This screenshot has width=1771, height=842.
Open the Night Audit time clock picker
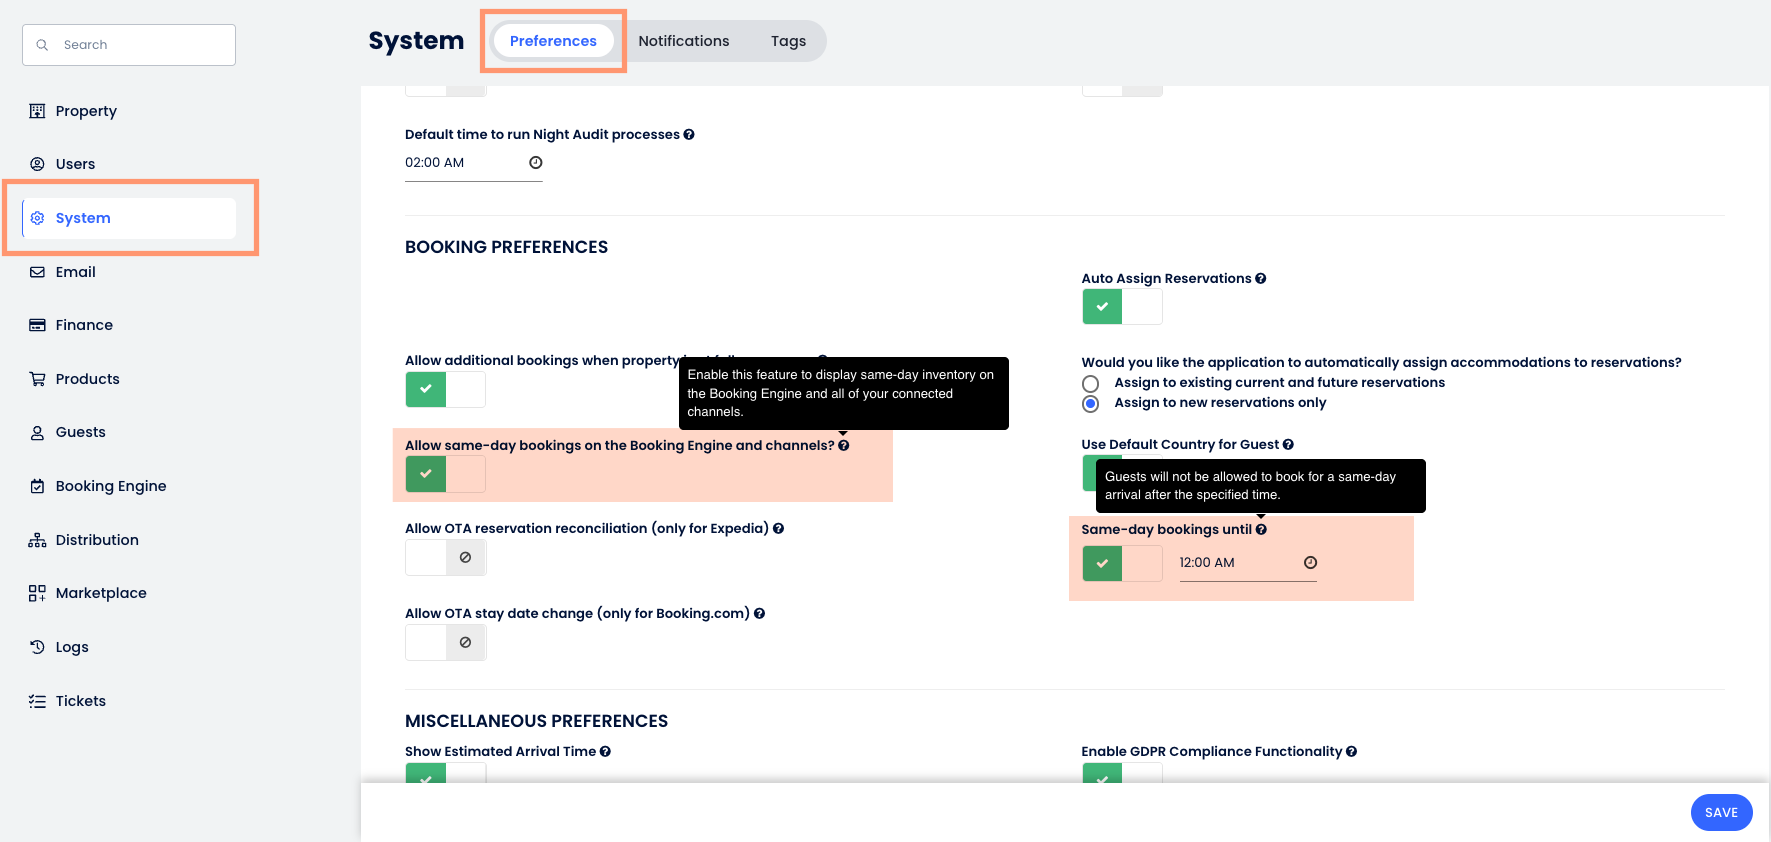pyautogui.click(x=535, y=163)
